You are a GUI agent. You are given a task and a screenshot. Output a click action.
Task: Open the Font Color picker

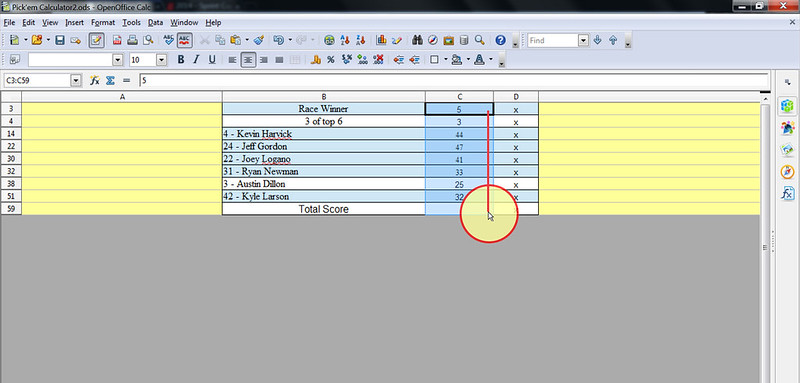[x=479, y=60]
